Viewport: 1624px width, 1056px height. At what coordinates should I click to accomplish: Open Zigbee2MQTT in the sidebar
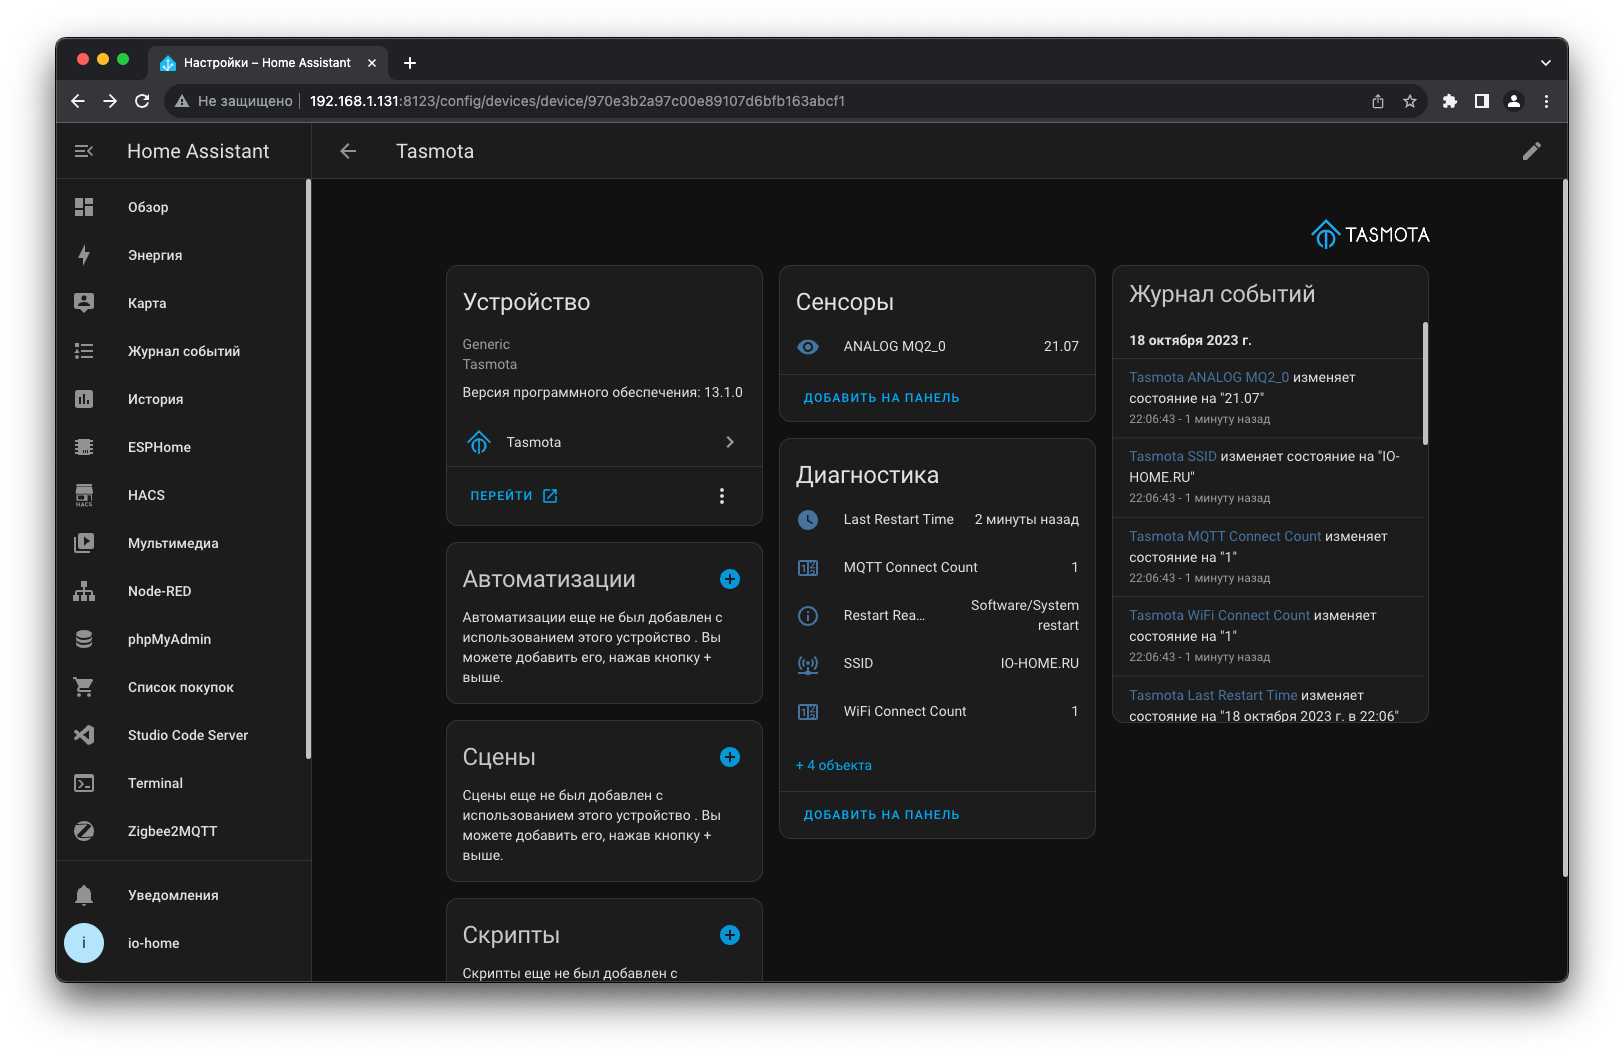click(172, 831)
